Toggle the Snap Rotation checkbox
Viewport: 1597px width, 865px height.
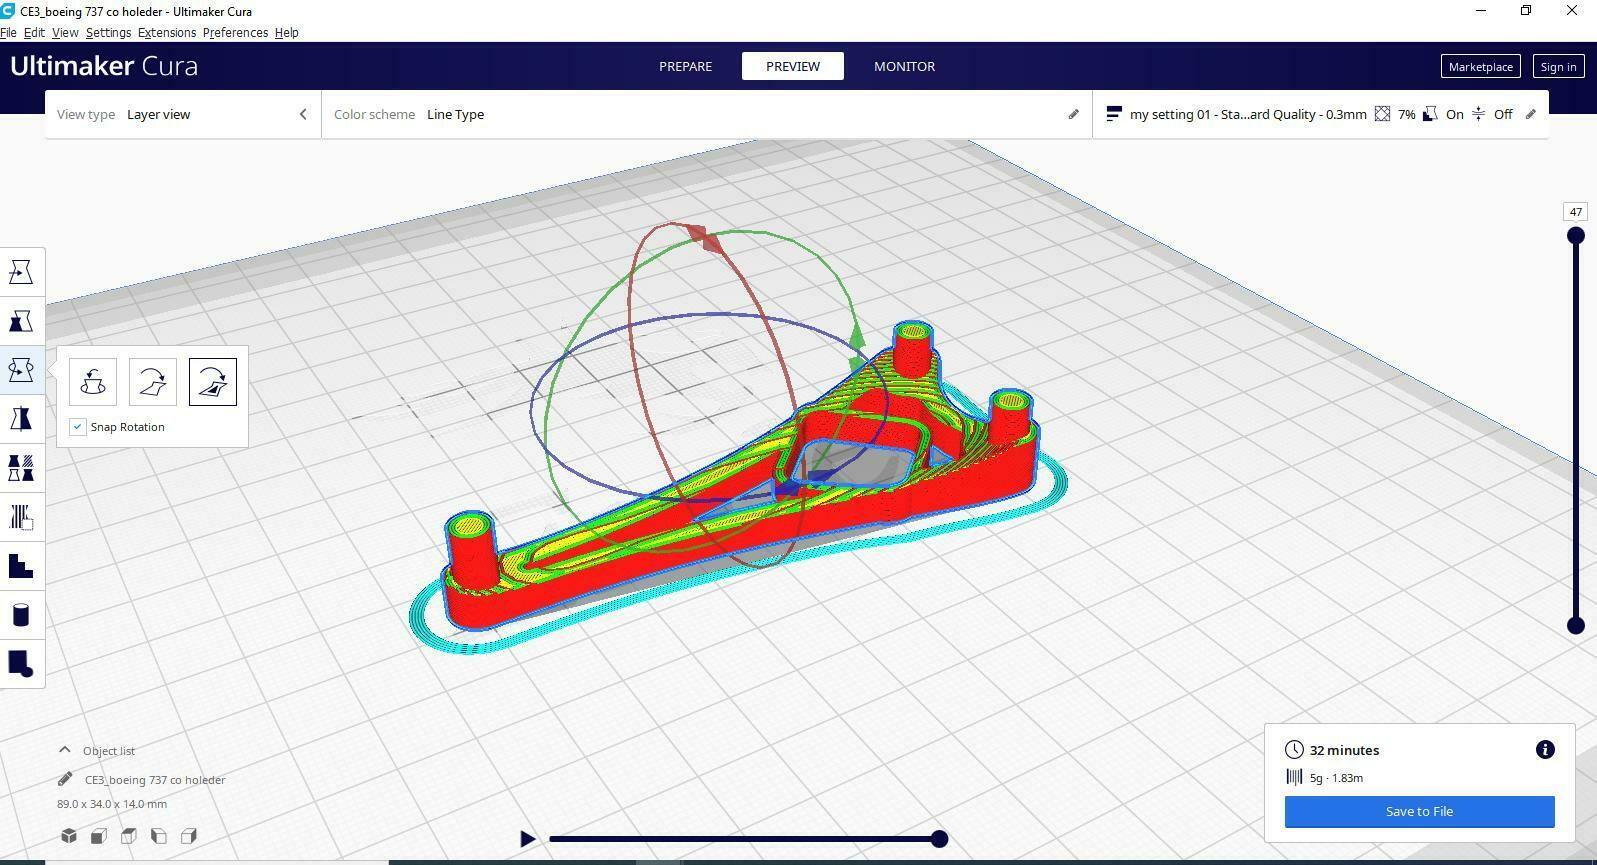pyautogui.click(x=78, y=427)
